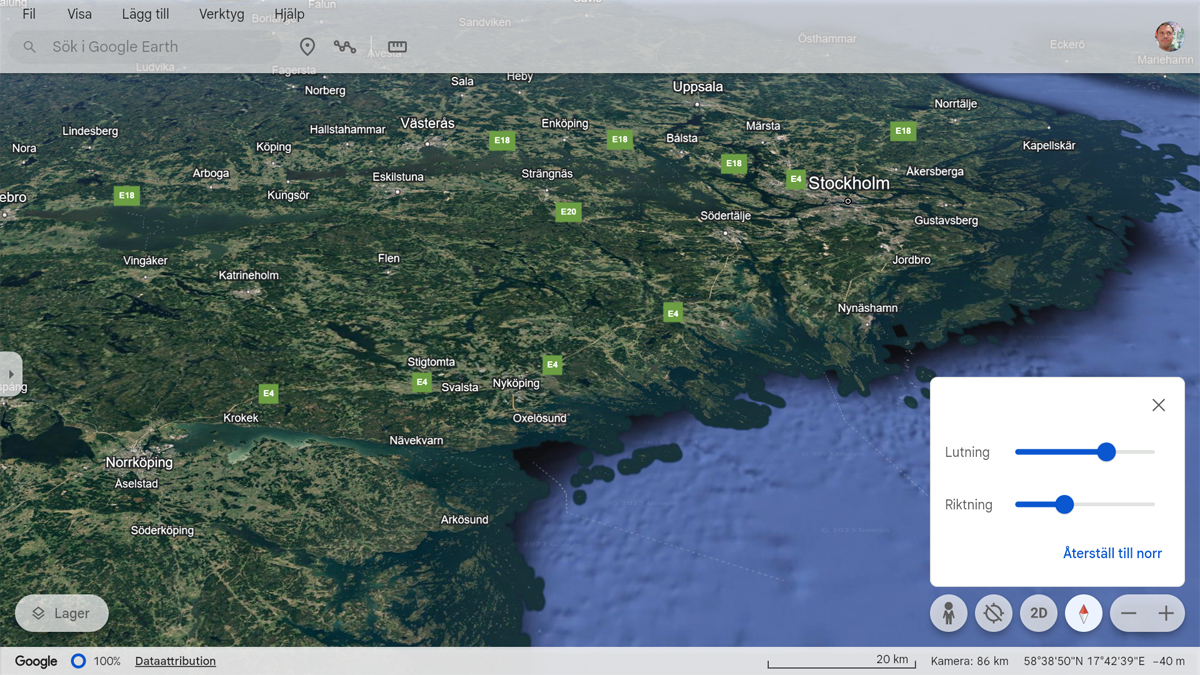This screenshot has width=1200, height=675.
Task: Adjust the Lutning slider handle
Action: [1106, 452]
